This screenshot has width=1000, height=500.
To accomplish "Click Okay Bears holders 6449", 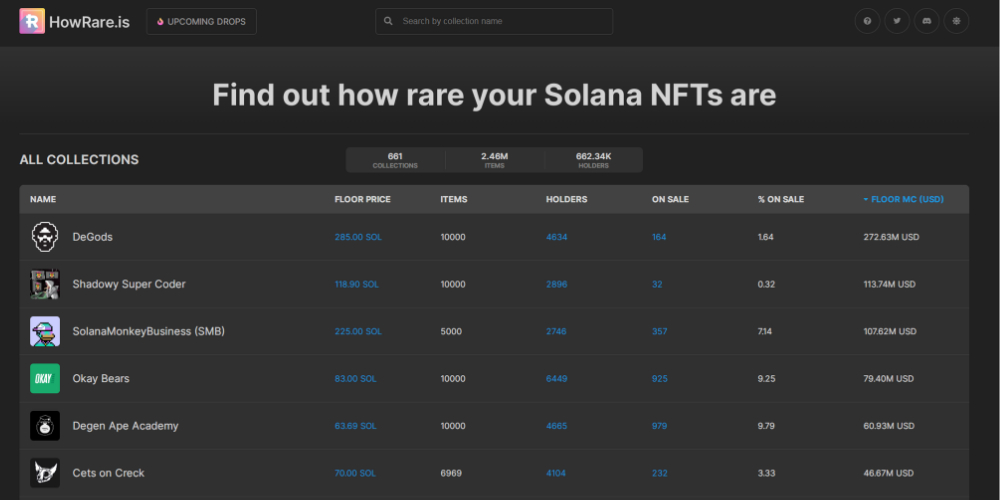I will (557, 379).
